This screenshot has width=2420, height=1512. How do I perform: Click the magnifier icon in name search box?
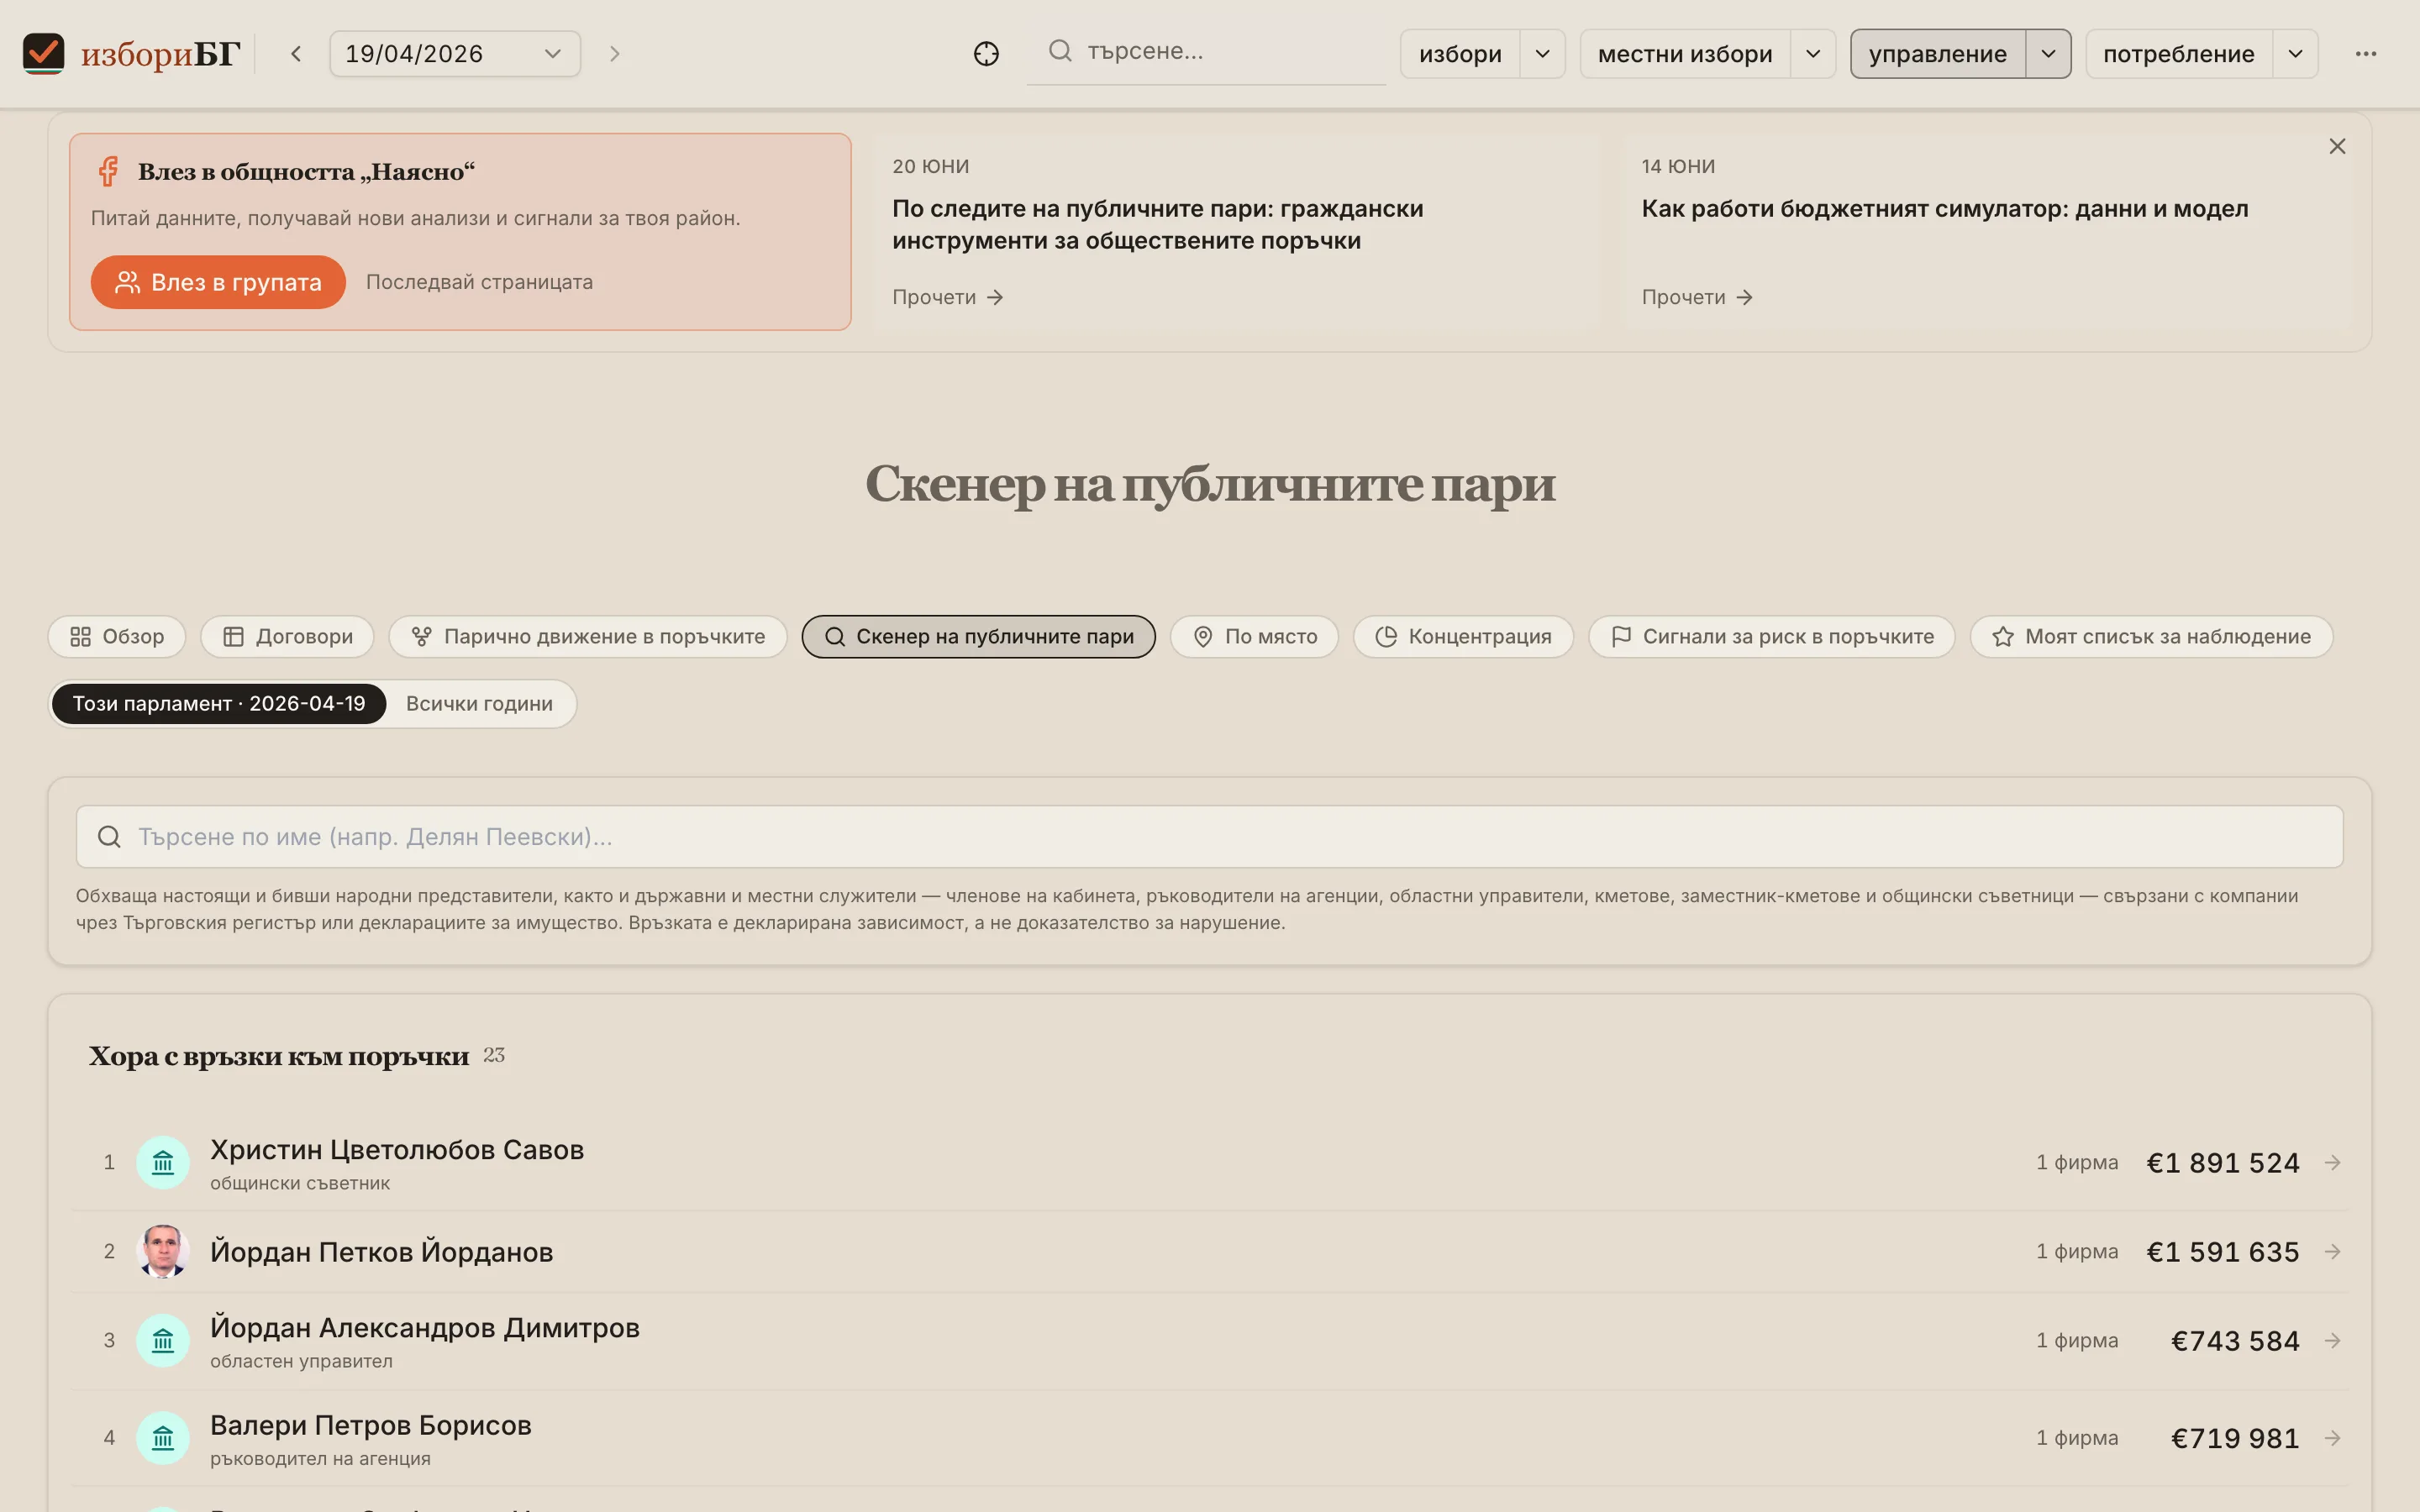(x=109, y=837)
